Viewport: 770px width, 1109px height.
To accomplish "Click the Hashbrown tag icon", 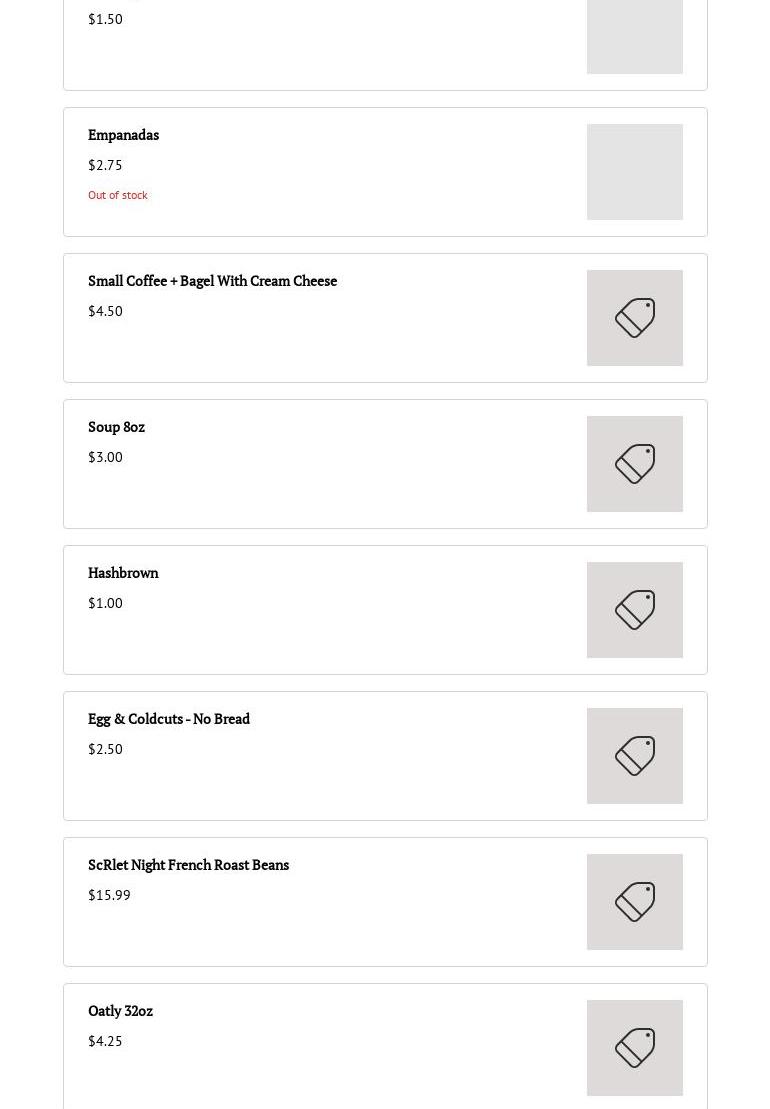I will point(635,610).
